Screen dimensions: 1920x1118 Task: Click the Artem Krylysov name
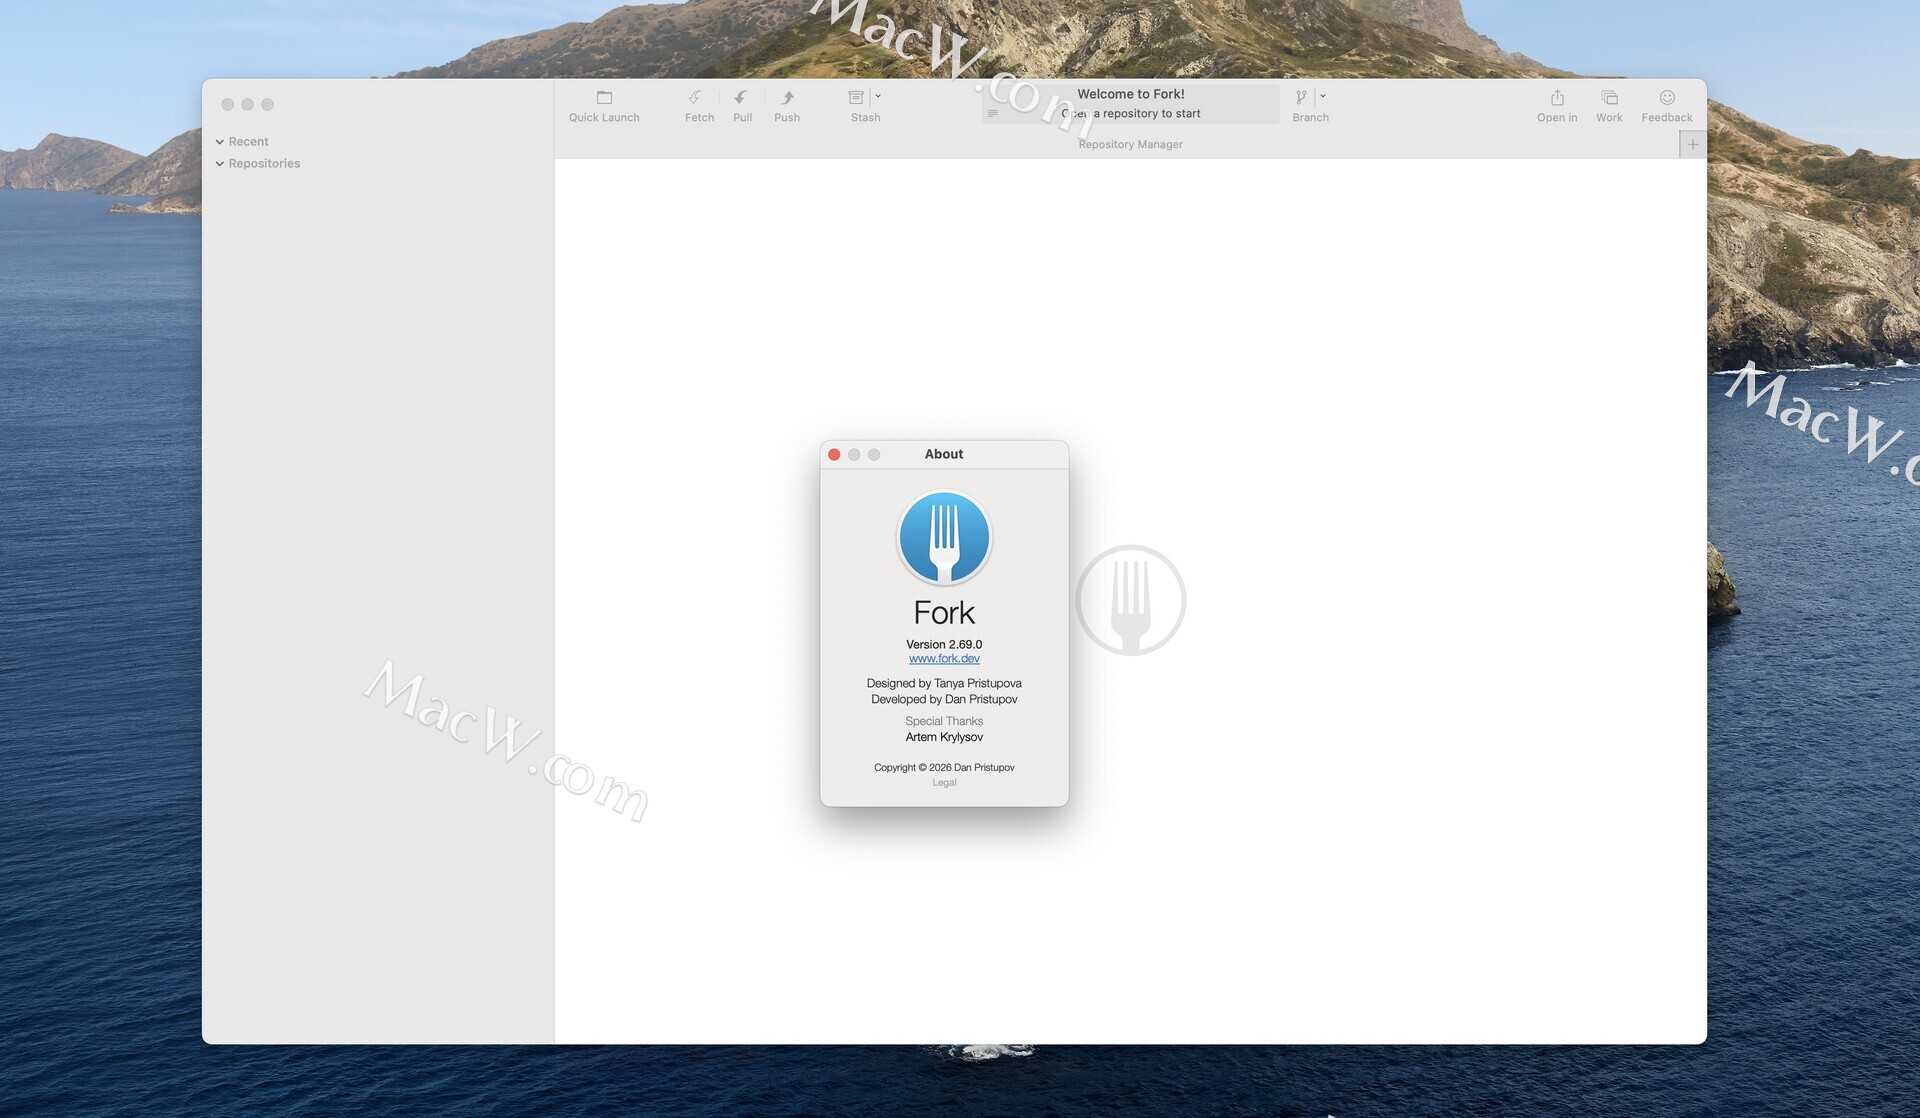click(x=944, y=738)
